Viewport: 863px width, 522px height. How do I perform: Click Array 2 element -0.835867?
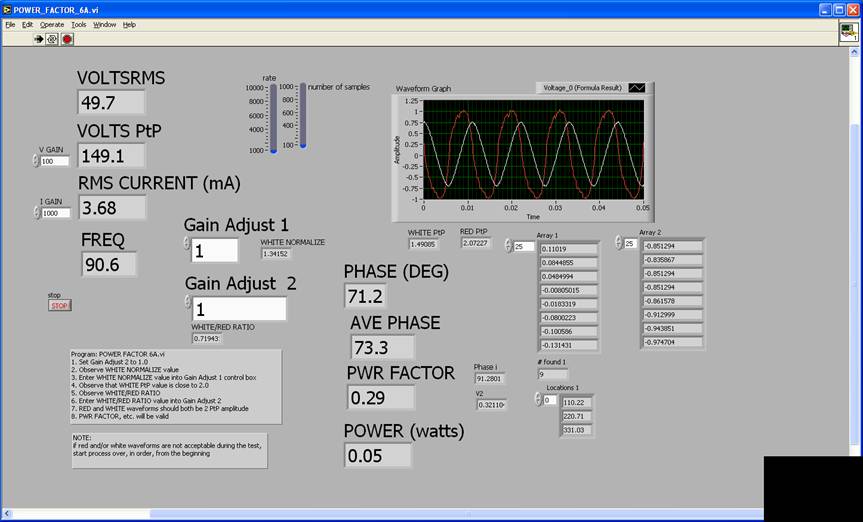(x=673, y=259)
